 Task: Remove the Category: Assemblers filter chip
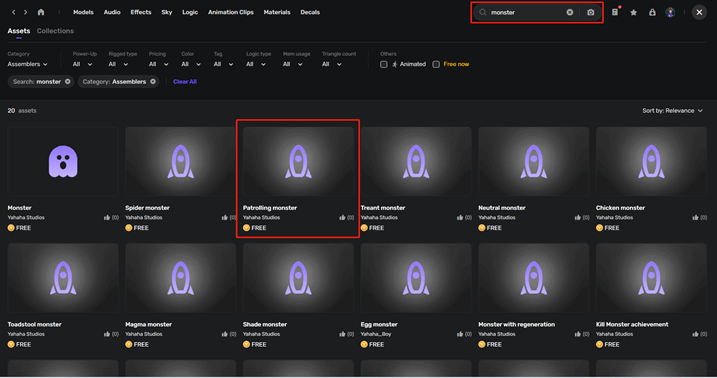(x=153, y=81)
